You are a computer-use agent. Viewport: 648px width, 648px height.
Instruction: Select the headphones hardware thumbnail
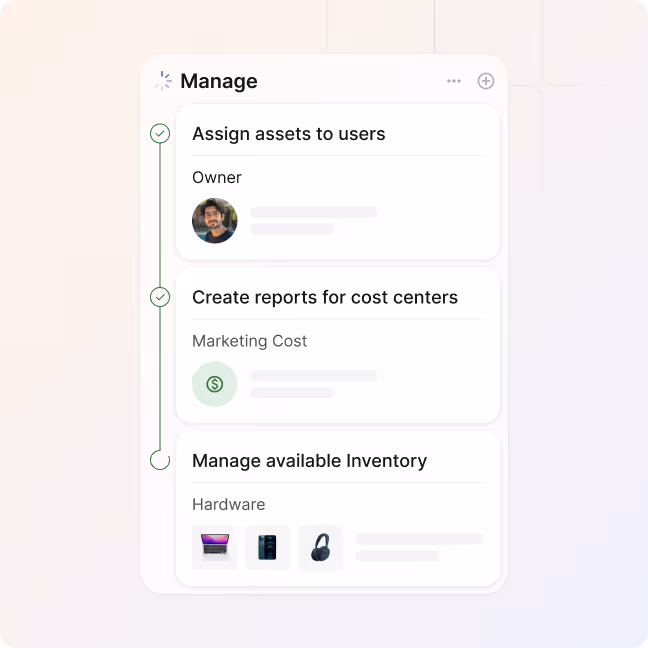(321, 548)
